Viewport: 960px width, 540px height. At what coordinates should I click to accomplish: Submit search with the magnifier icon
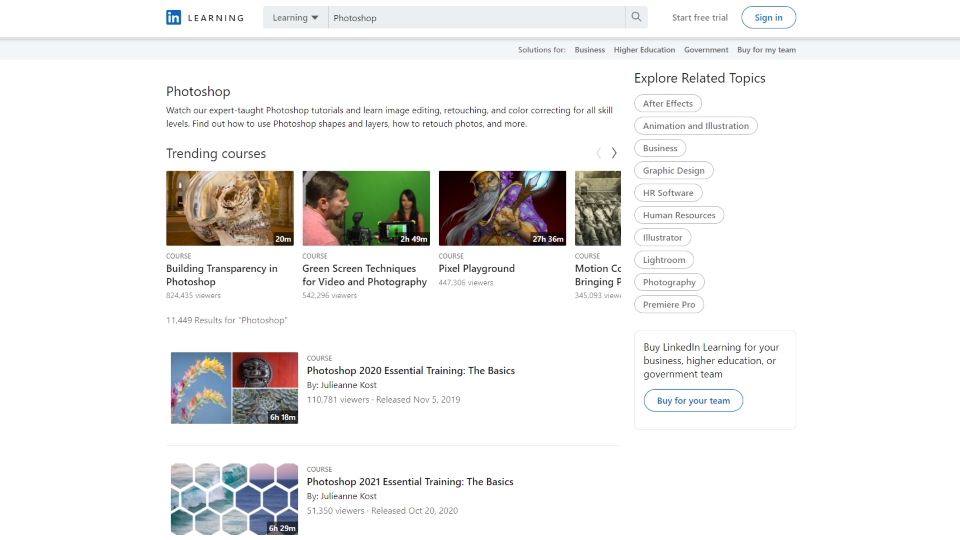636,17
